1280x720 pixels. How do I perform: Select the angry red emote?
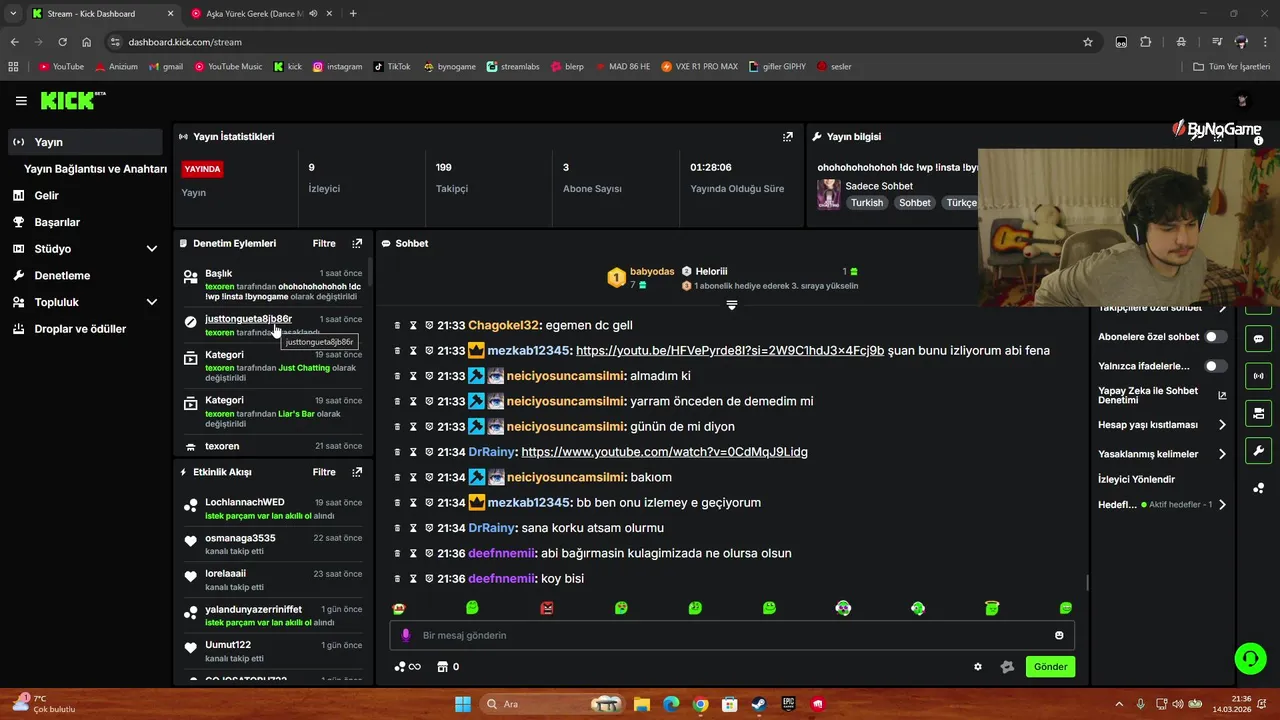pos(547,608)
